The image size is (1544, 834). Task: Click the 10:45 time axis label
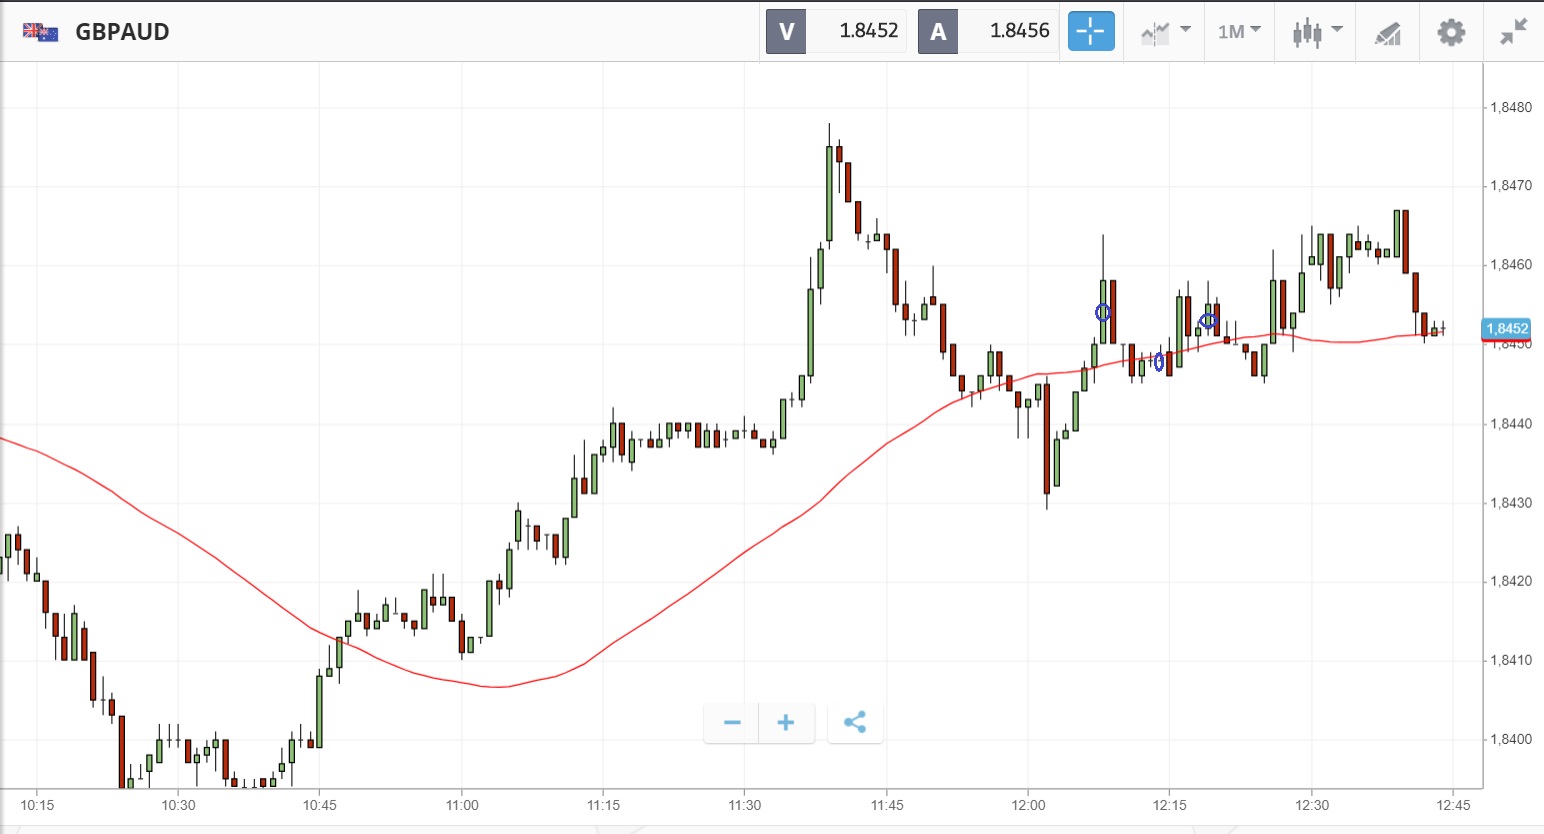coord(320,805)
